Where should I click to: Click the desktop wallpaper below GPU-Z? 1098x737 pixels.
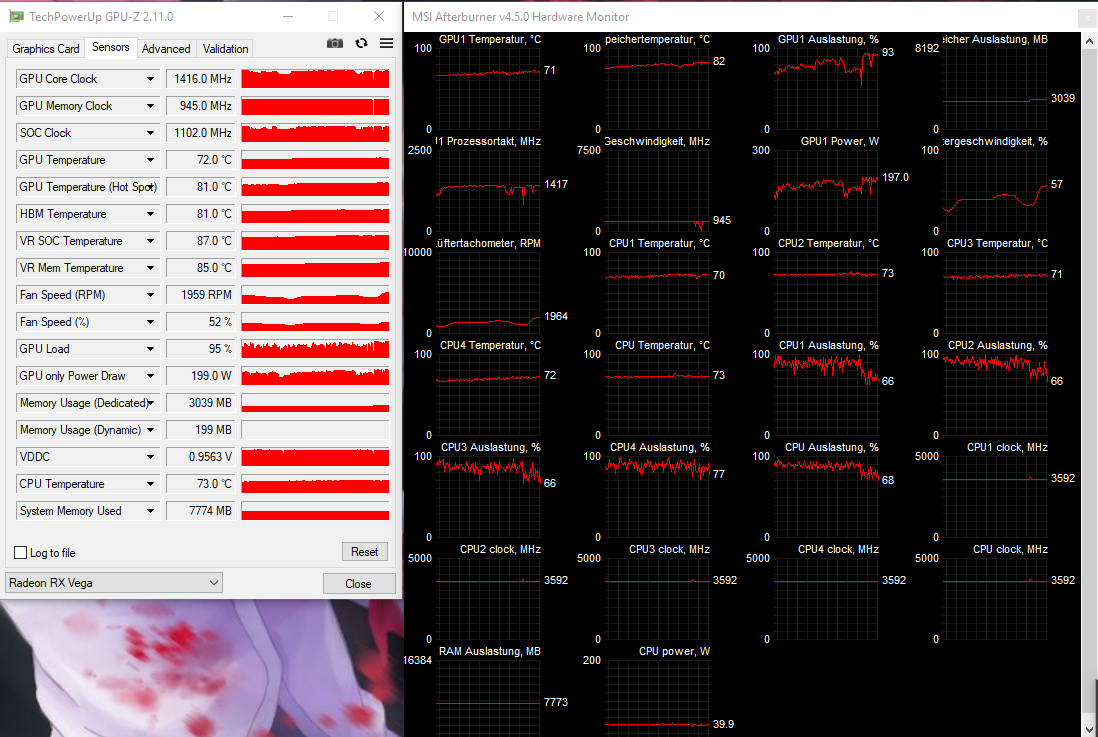(x=201, y=668)
